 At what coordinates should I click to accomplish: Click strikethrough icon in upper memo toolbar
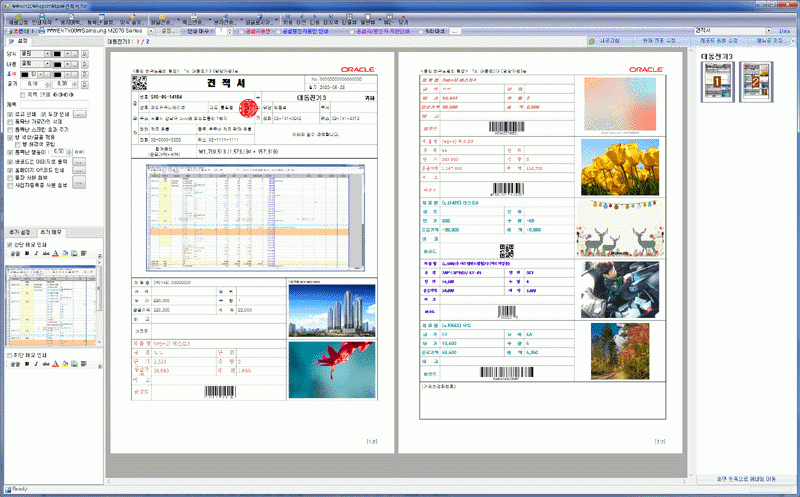(x=46, y=253)
